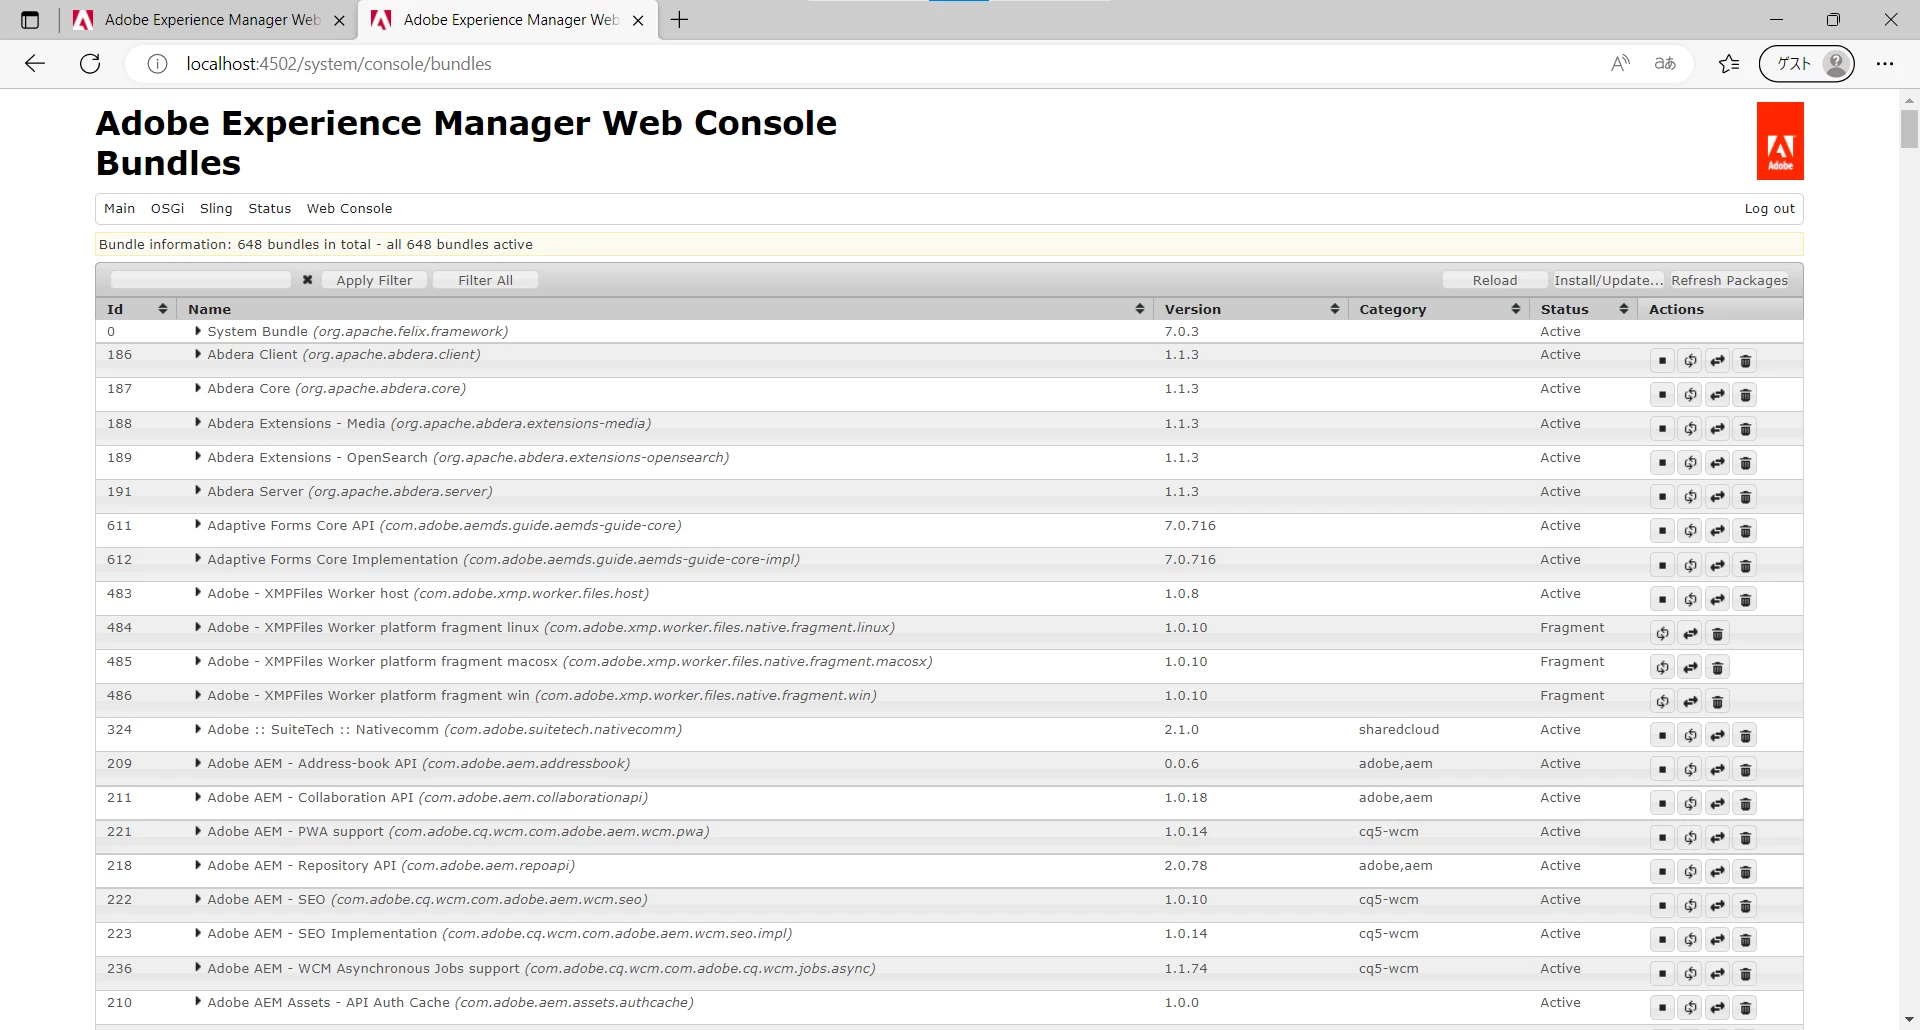Click Filter All button
Screen dimensions: 1920x1030
(x=485, y=280)
